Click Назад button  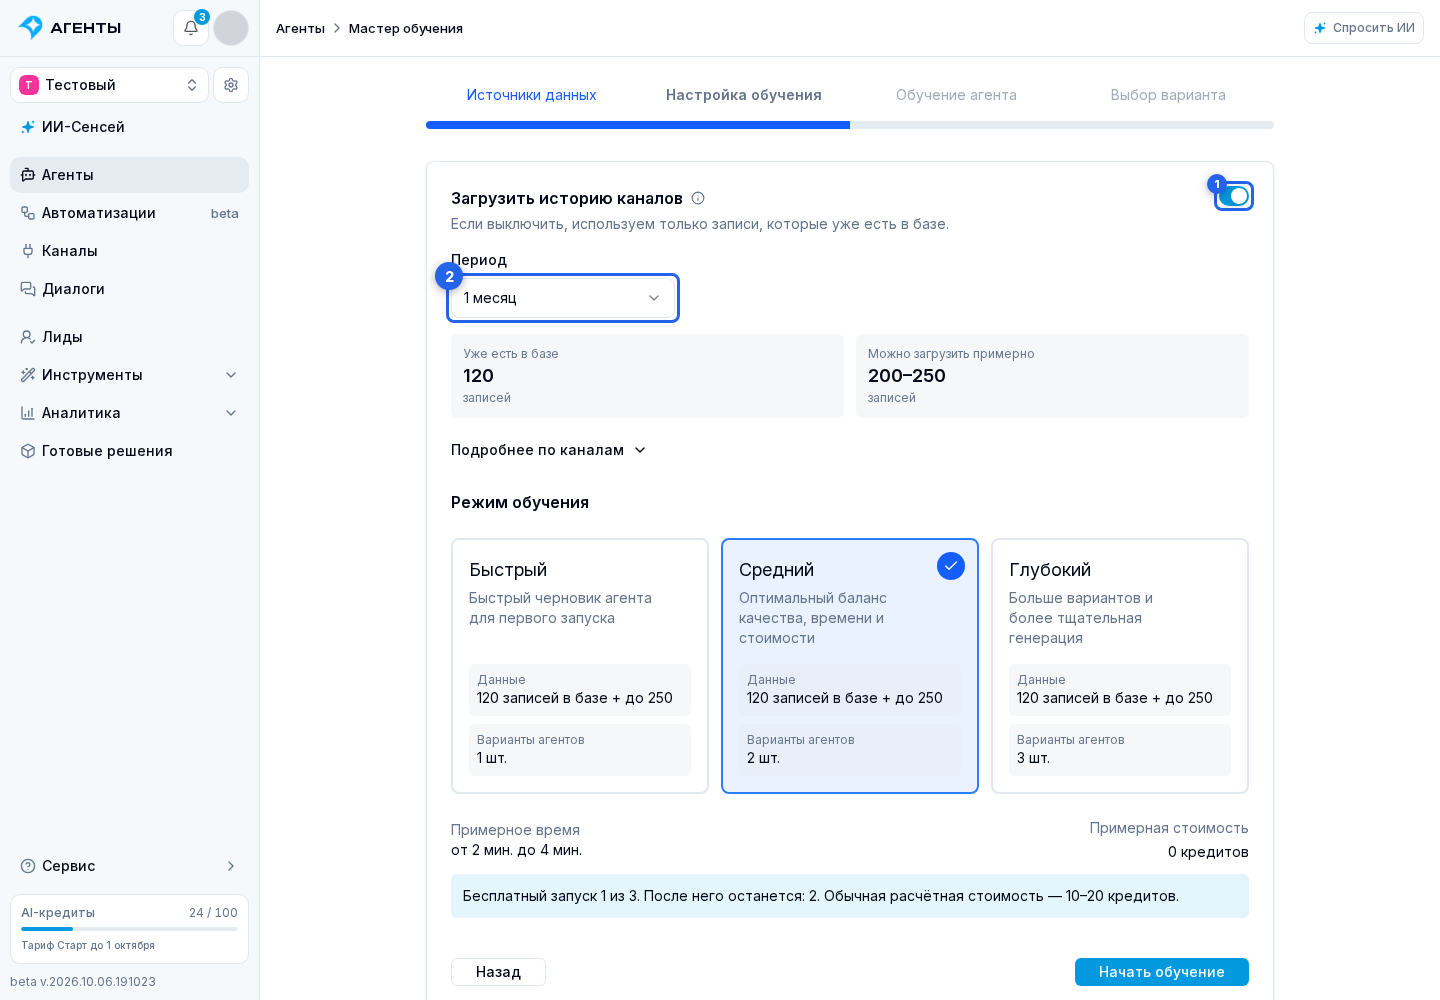(498, 972)
